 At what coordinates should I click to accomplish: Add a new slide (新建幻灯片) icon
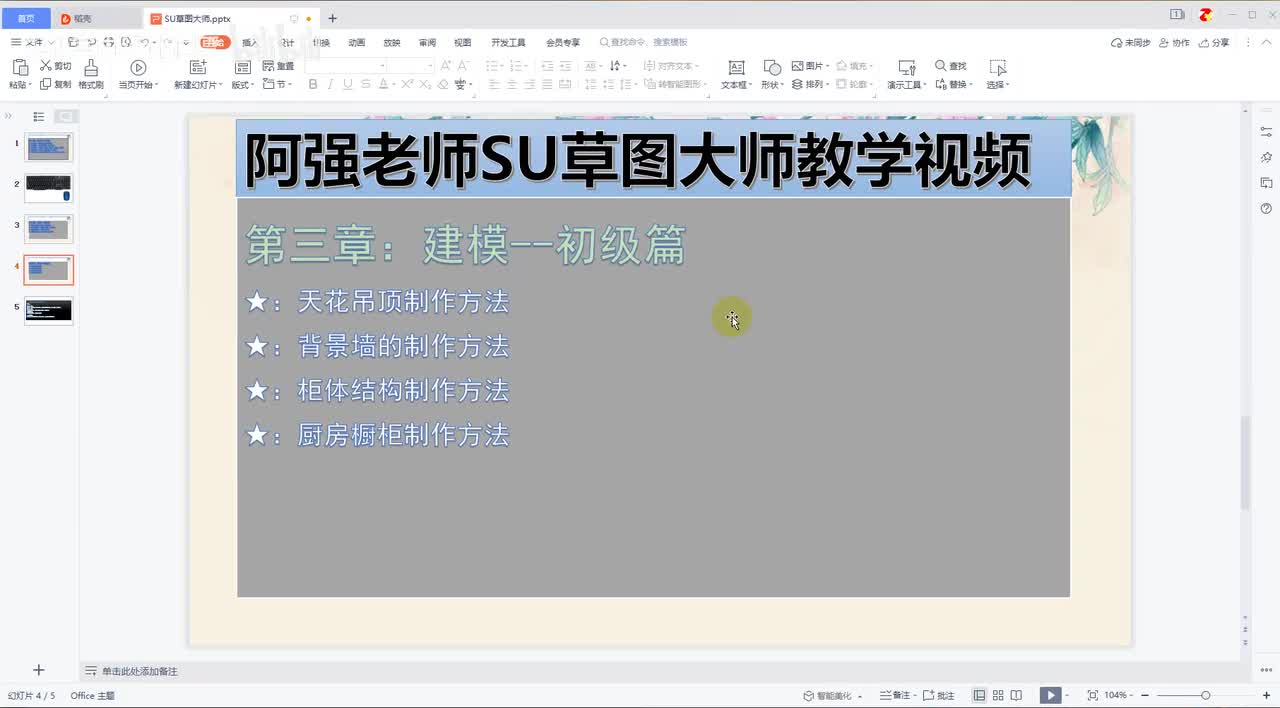coord(197,67)
